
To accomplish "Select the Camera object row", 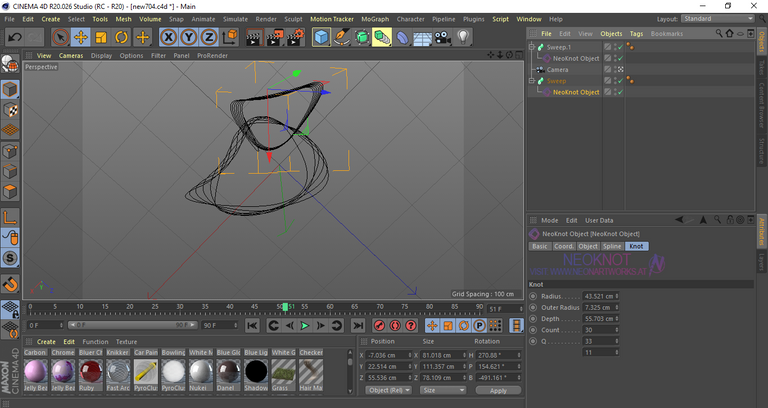I will coord(557,70).
